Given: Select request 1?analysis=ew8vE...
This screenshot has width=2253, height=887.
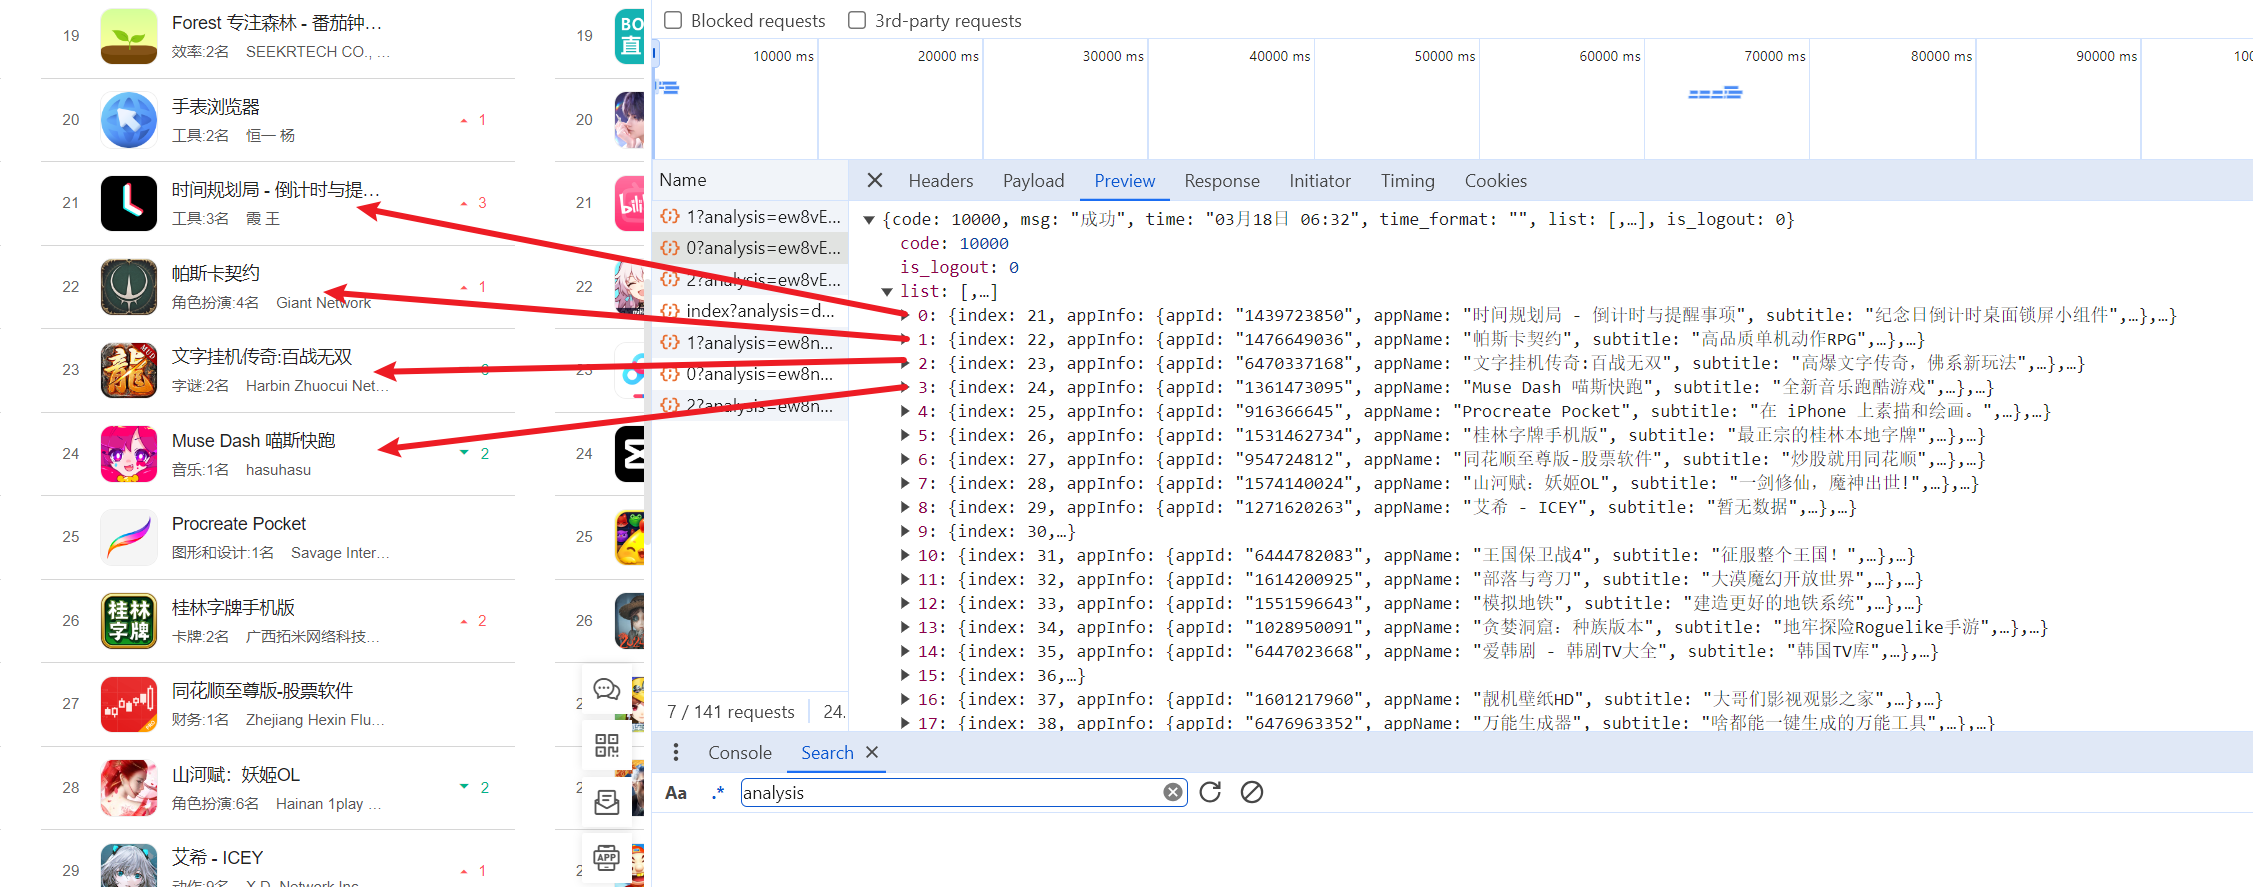Looking at the screenshot, I should (750, 217).
